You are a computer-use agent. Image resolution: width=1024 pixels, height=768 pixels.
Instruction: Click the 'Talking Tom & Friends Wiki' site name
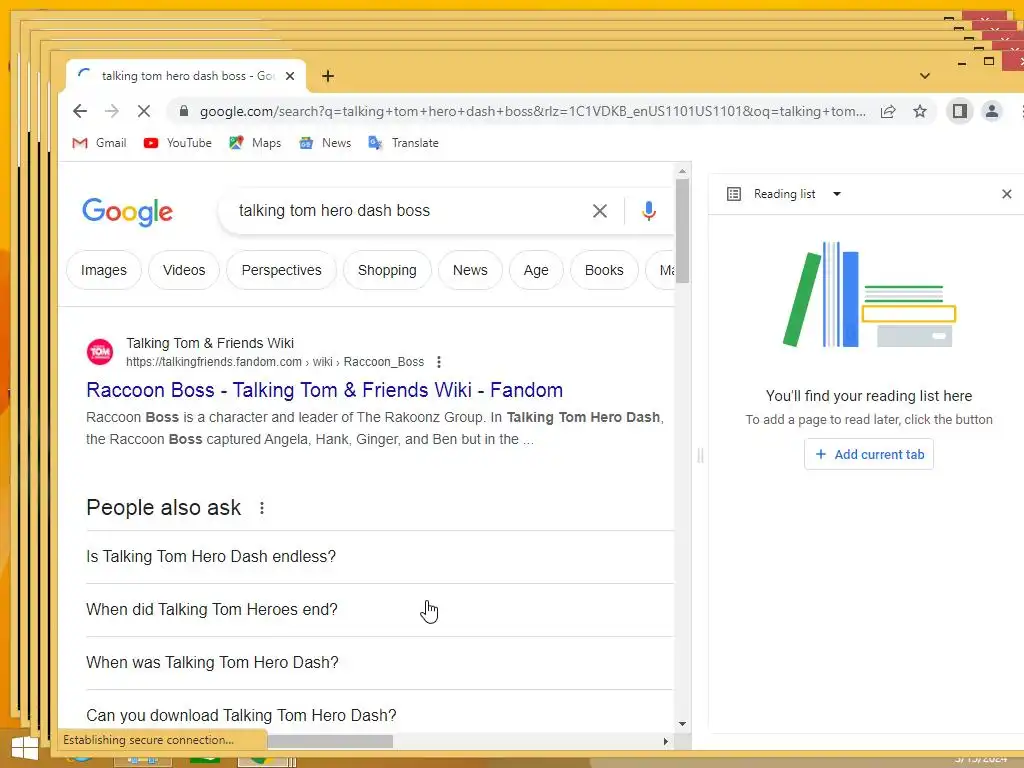210,344
